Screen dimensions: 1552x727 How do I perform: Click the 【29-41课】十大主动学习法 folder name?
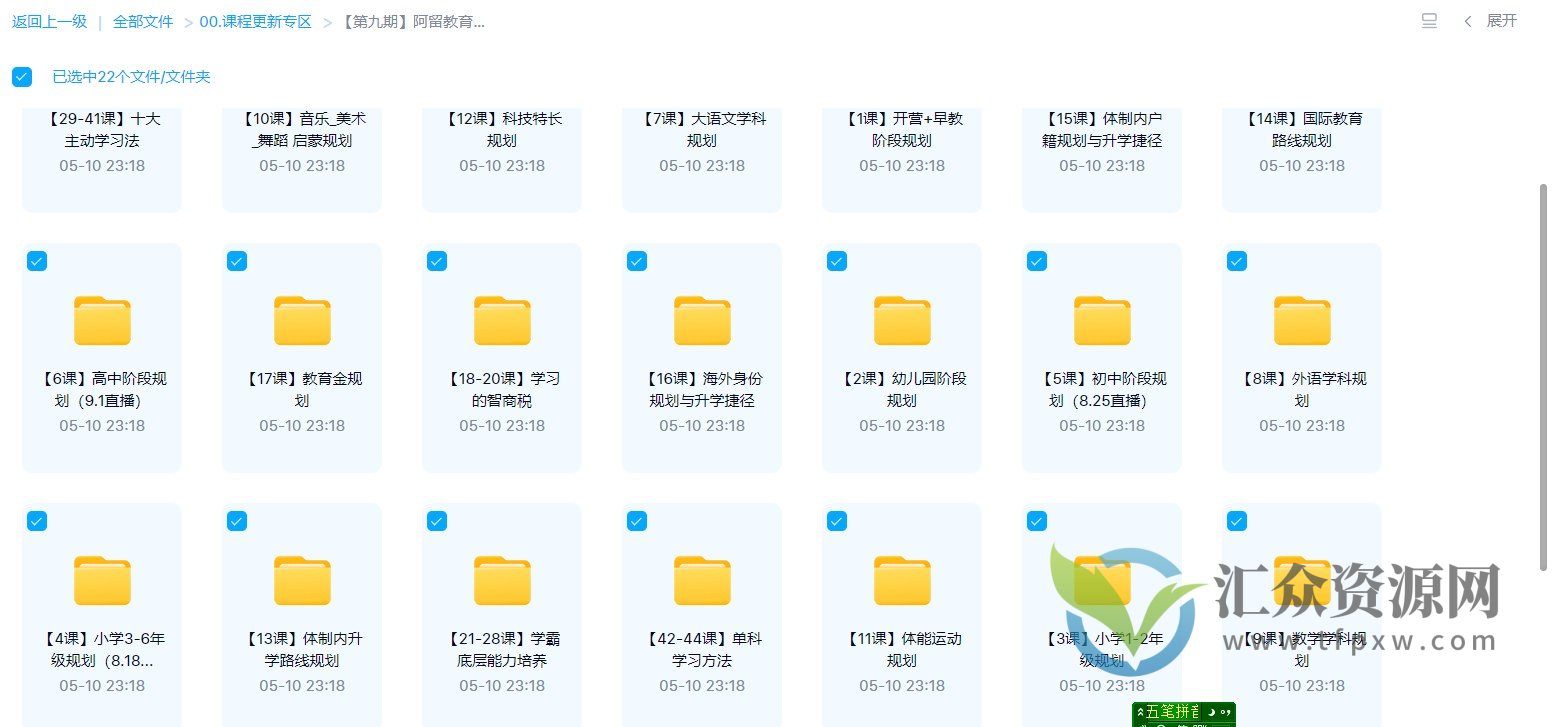(x=102, y=130)
